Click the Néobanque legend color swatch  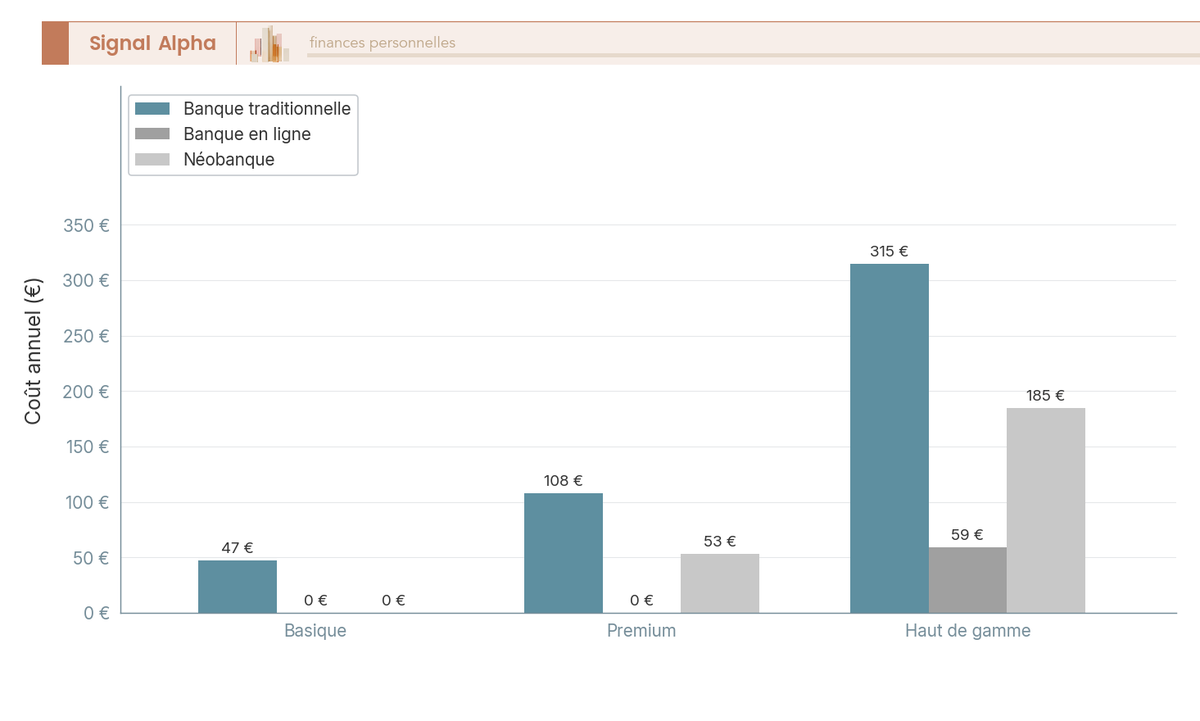point(152,159)
